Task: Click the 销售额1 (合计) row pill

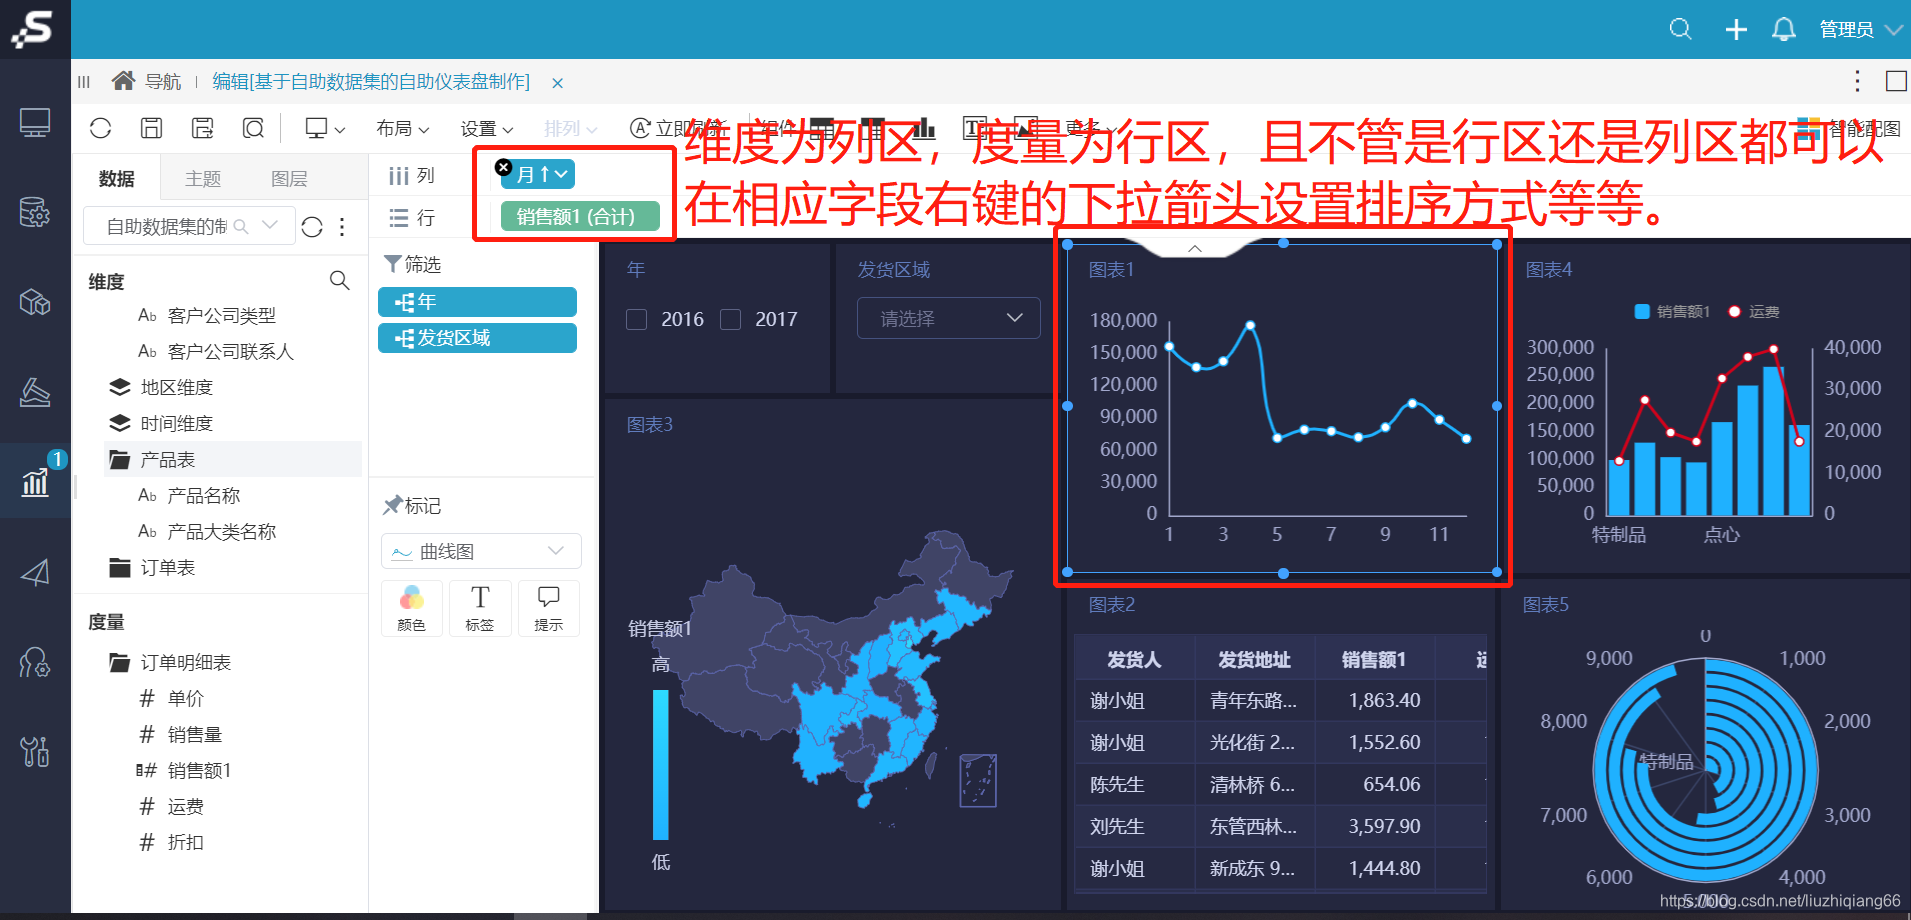Action: tap(580, 216)
